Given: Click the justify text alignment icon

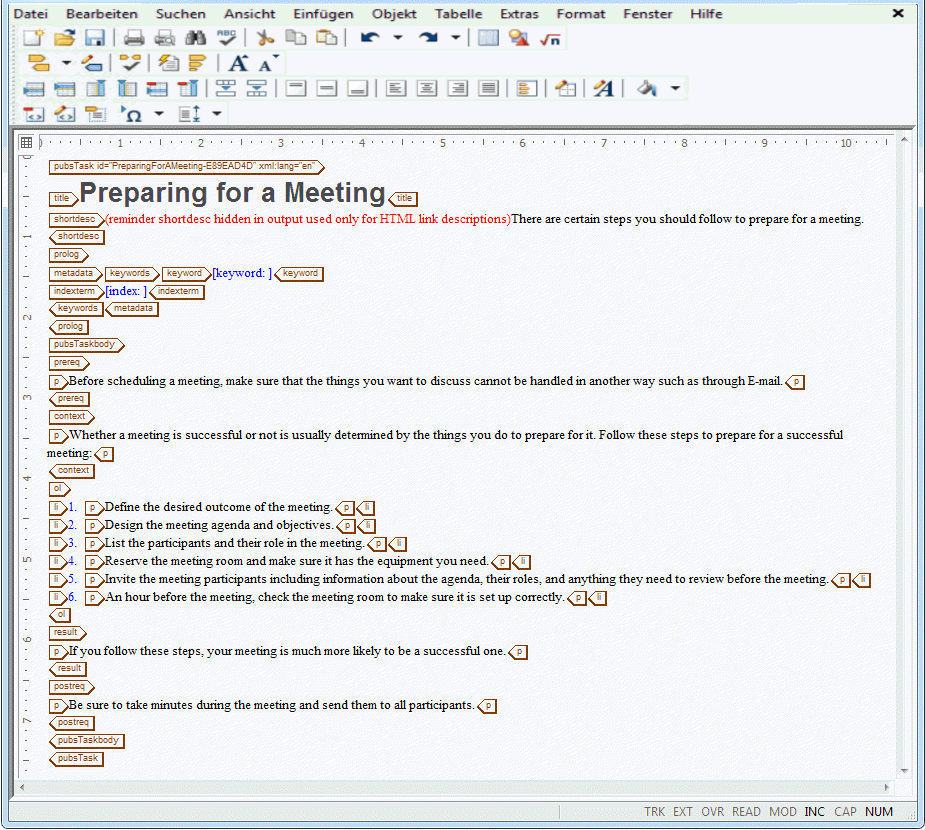Looking at the screenshot, I should pyautogui.click(x=488, y=88).
